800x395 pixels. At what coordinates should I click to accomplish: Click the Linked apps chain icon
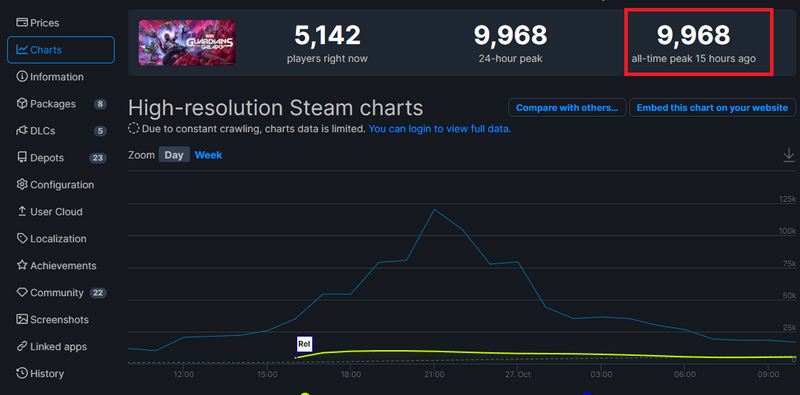(x=22, y=347)
